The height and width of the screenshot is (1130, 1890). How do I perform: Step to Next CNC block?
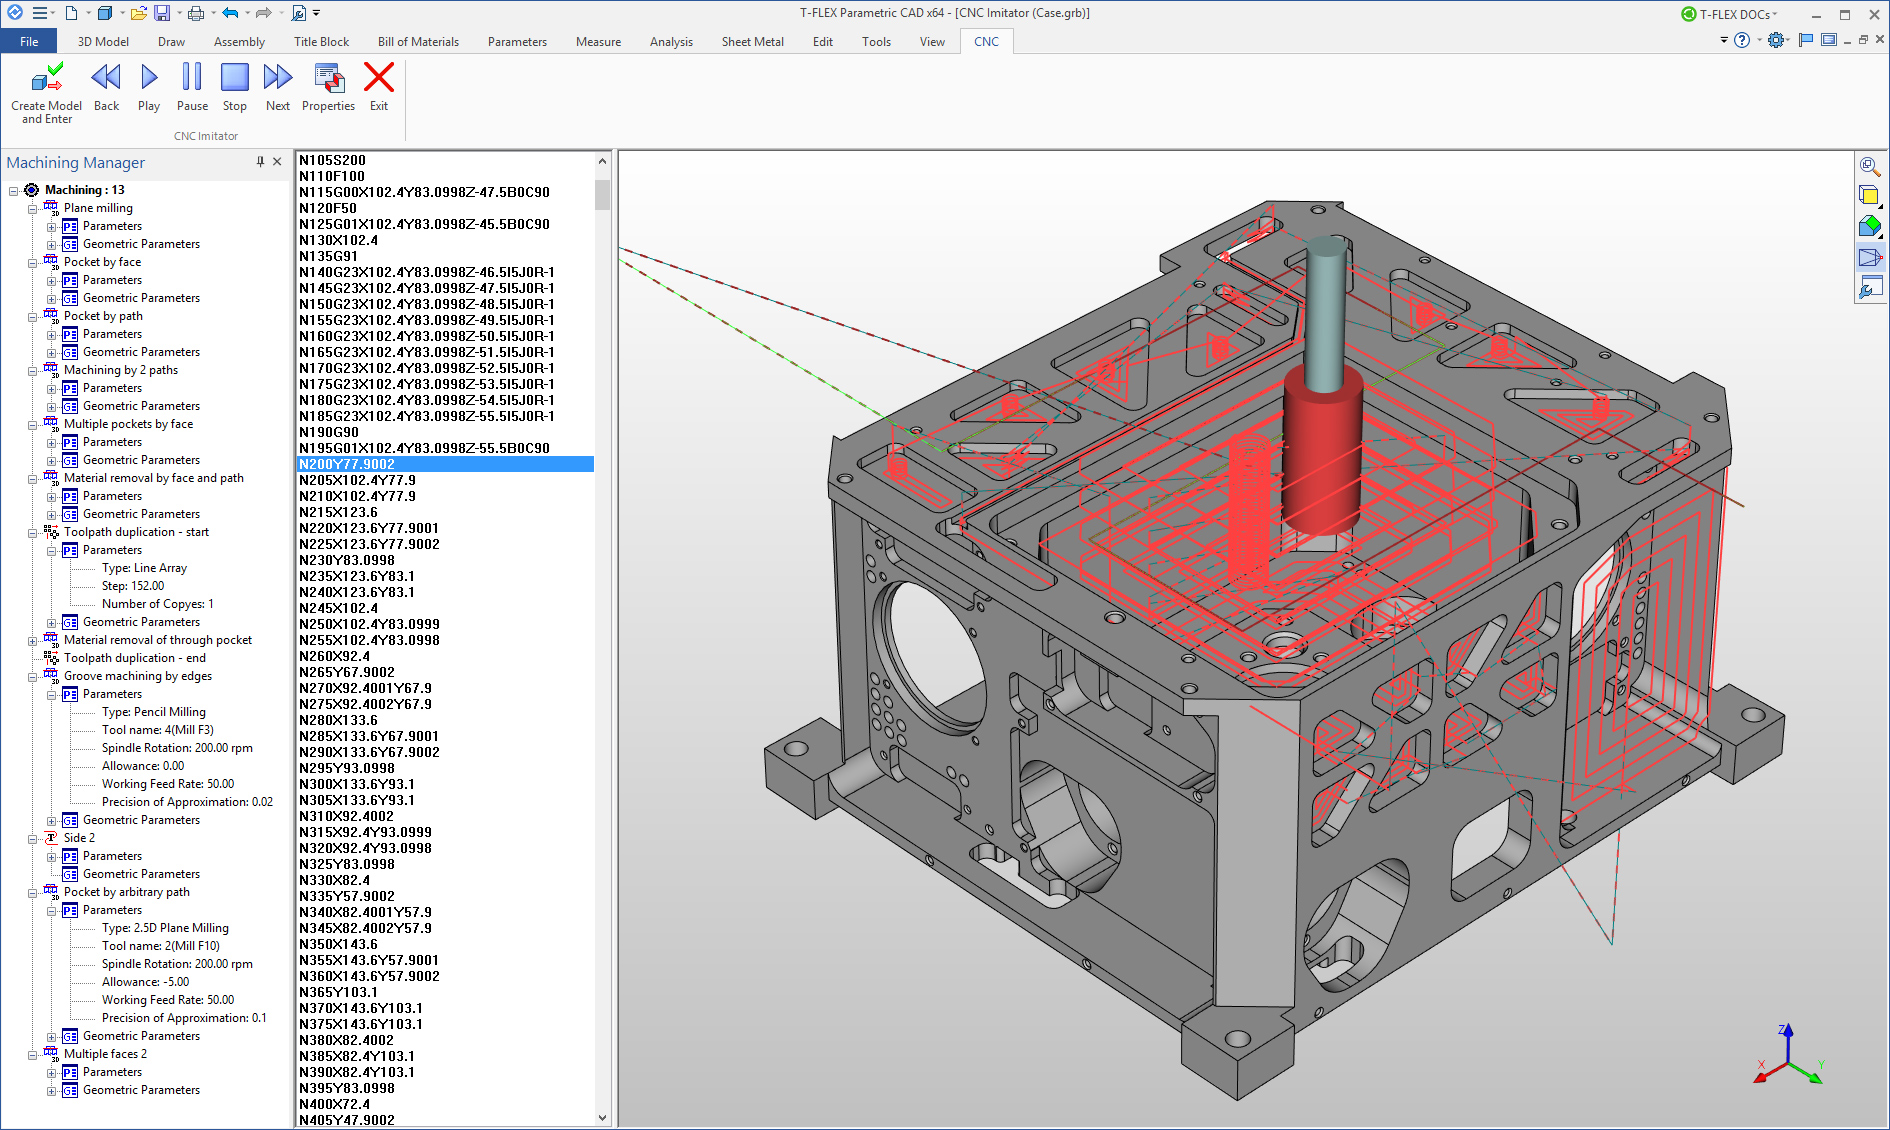click(x=278, y=78)
